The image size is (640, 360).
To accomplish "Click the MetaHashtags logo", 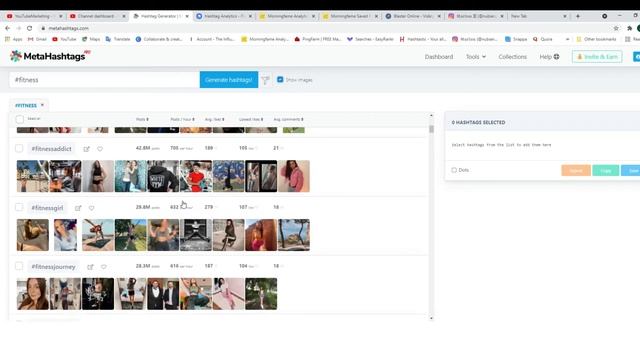I will pos(50,56).
